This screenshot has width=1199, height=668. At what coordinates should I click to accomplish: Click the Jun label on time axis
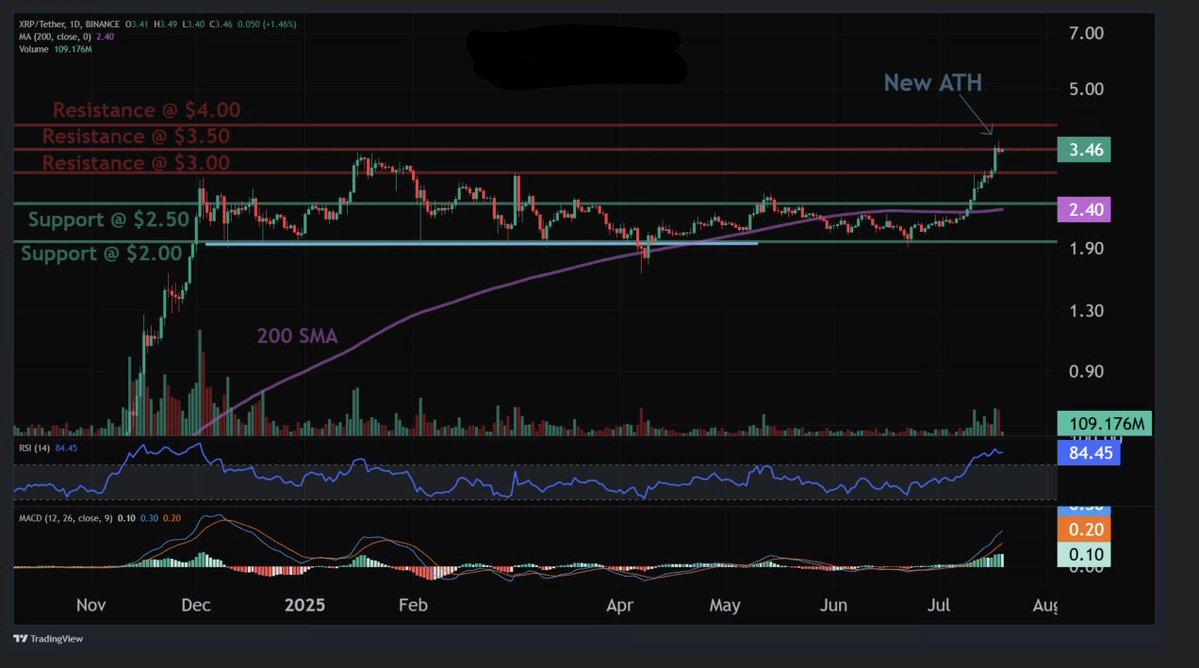click(x=833, y=605)
